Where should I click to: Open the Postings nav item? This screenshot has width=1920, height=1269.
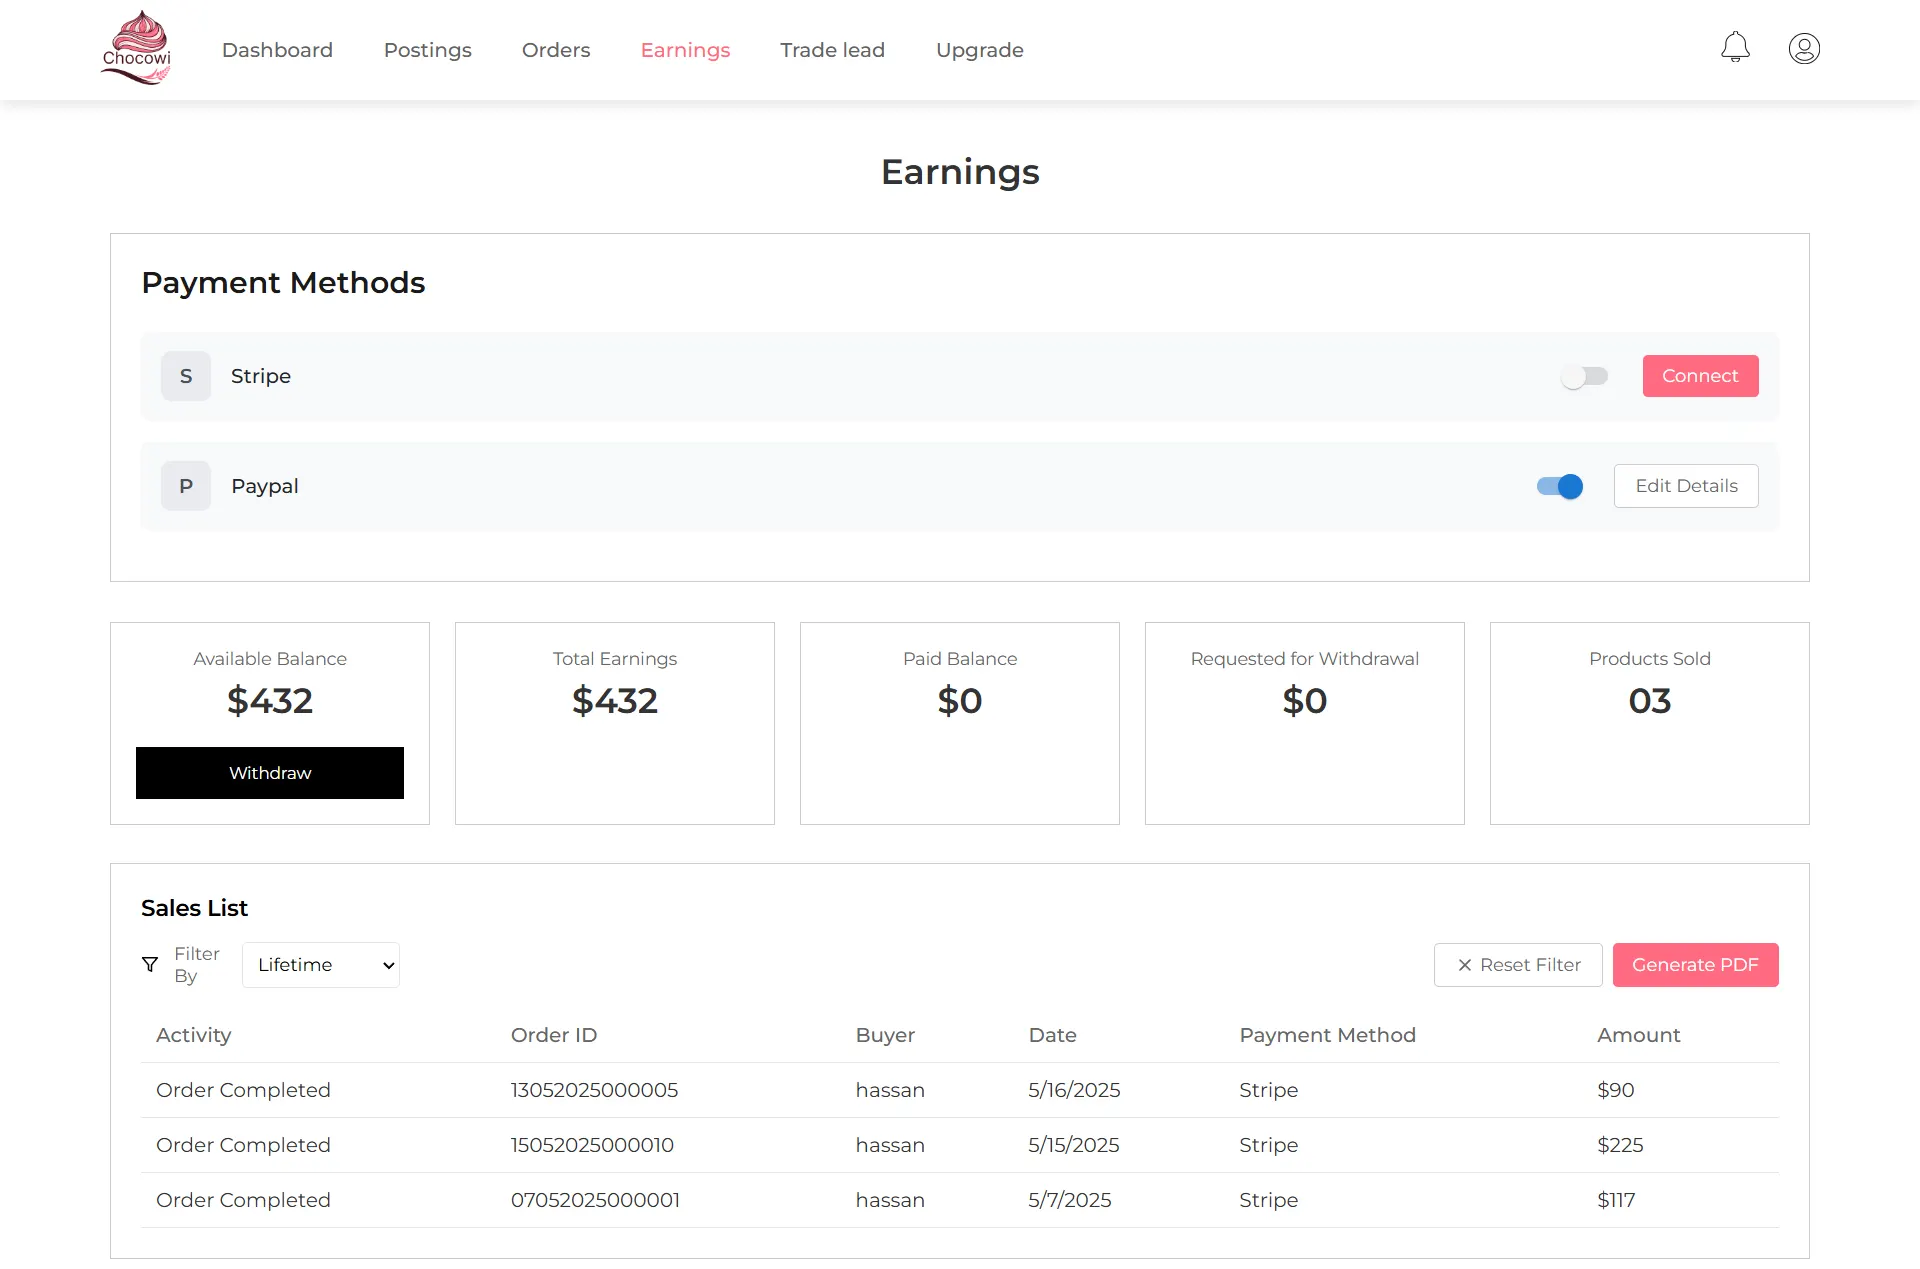[428, 50]
